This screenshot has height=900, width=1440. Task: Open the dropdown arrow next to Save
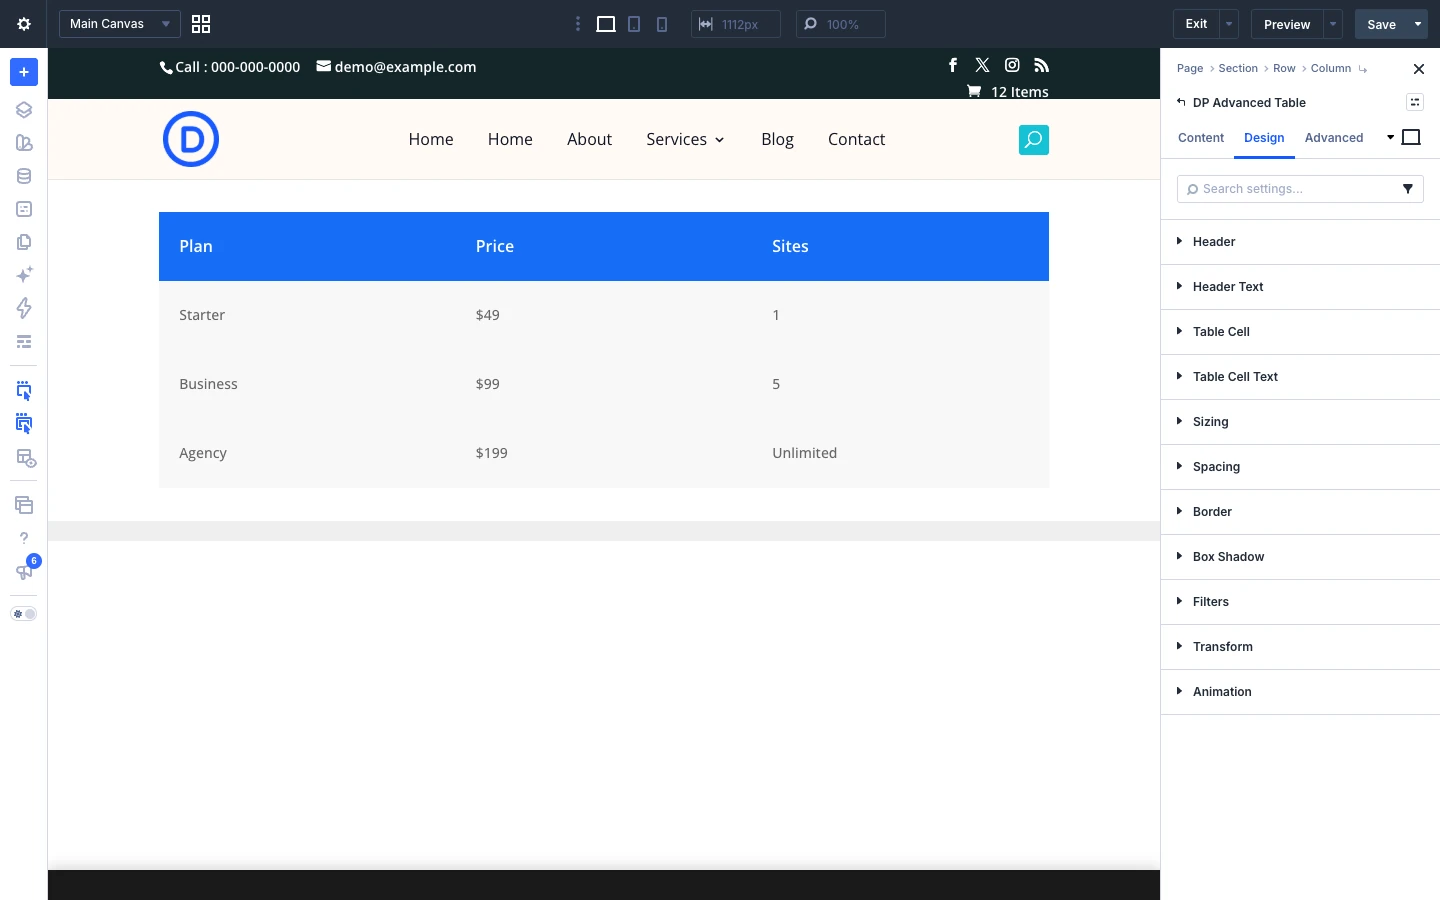point(1418,24)
